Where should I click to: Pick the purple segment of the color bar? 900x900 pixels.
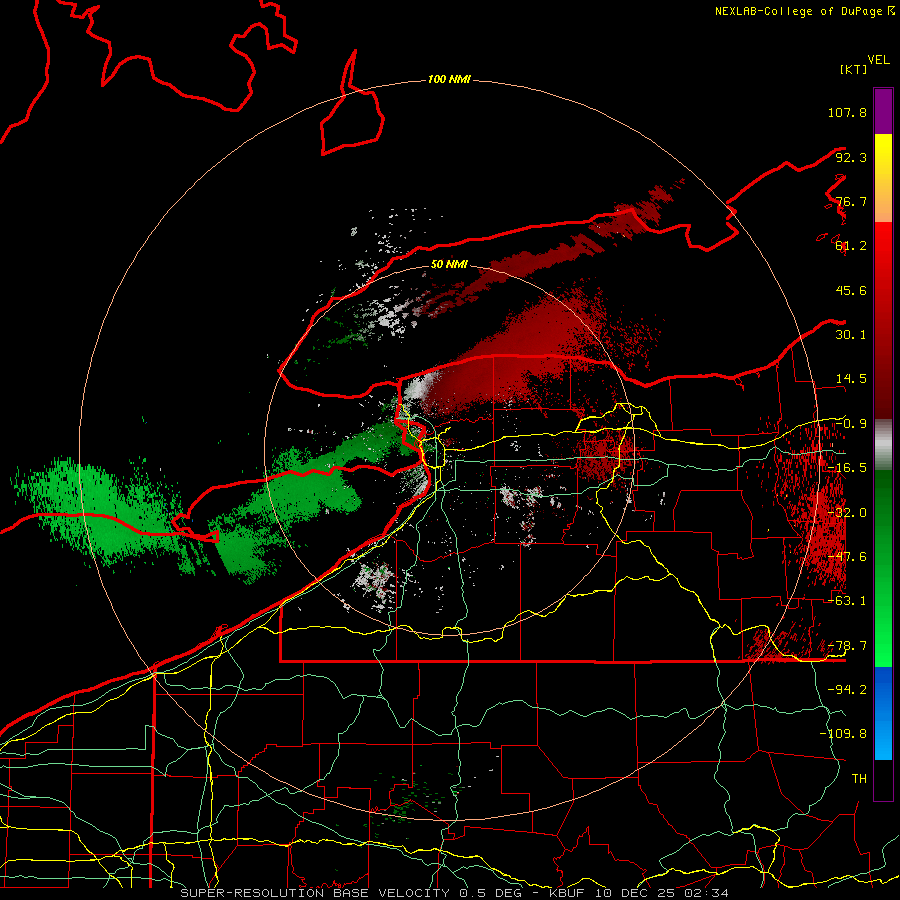pyautogui.click(x=883, y=111)
